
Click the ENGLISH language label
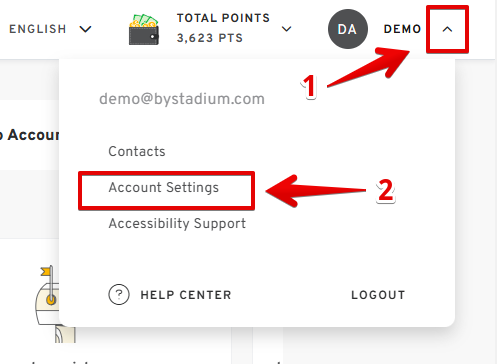tap(38, 29)
